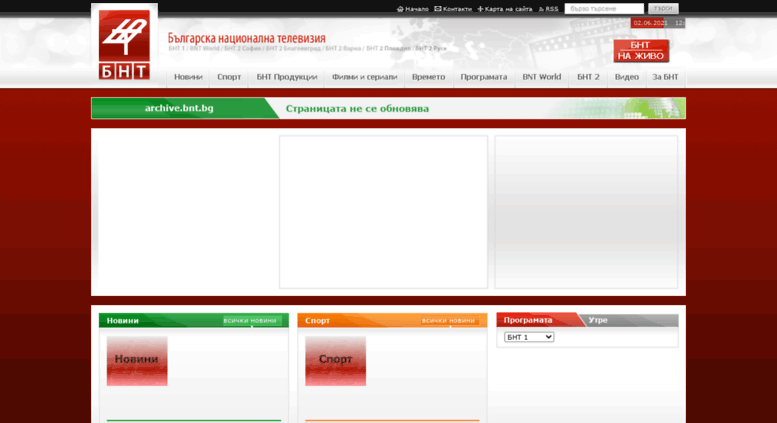Open the Новини menu item

188,77
